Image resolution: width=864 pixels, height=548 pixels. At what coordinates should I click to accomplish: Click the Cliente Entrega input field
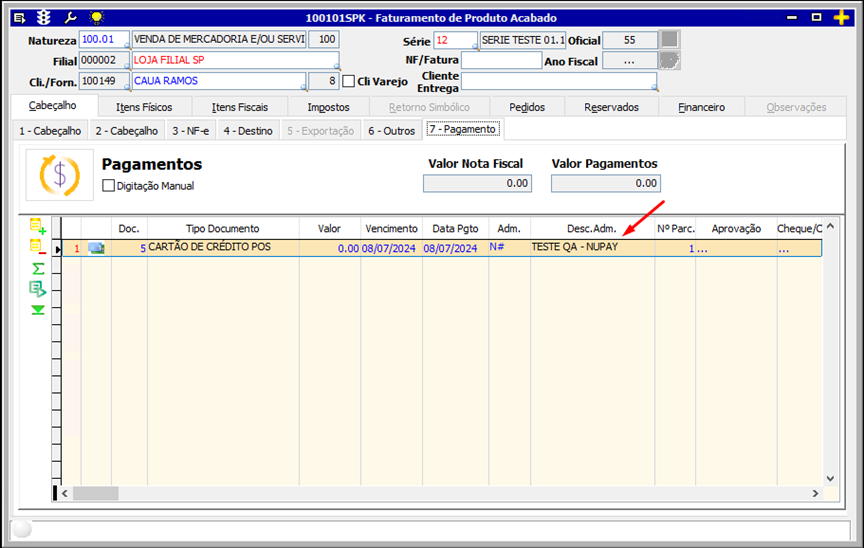[x=559, y=82]
